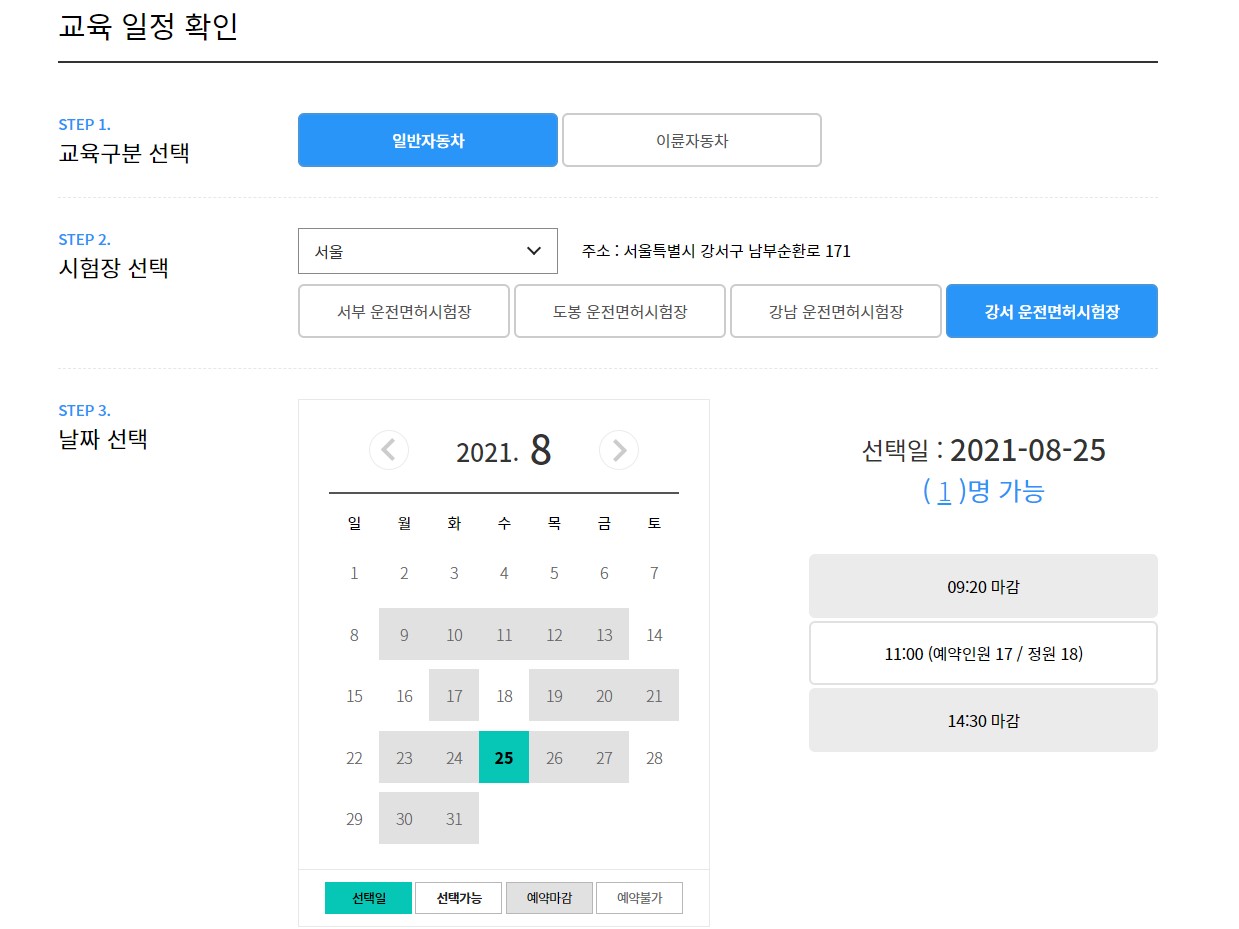
Task: Select August 18 on the calendar
Action: coord(504,696)
